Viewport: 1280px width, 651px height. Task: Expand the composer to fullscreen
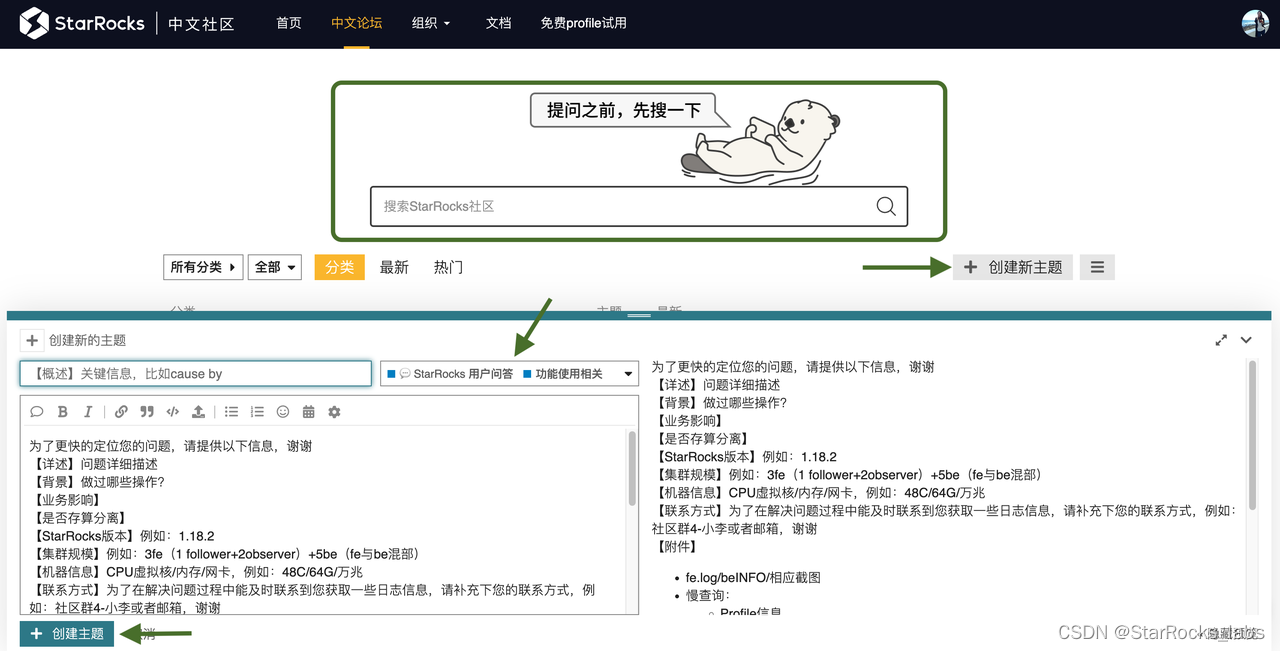point(1221,339)
